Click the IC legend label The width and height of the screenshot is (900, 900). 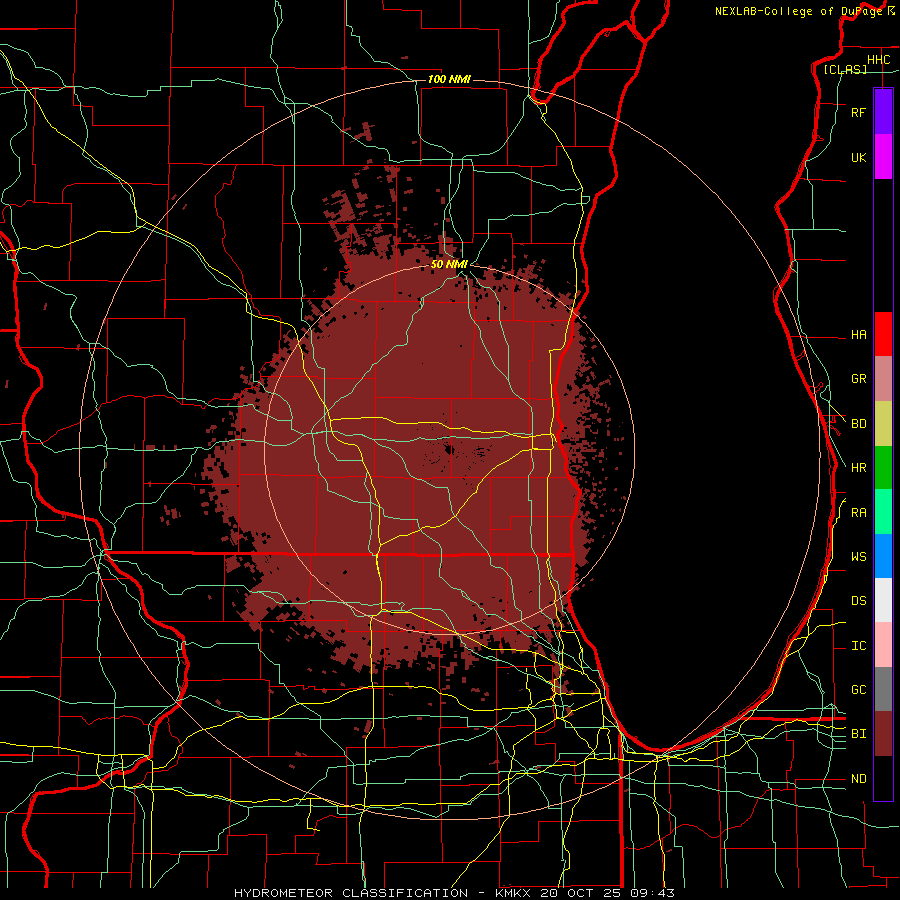pyautogui.click(x=858, y=646)
